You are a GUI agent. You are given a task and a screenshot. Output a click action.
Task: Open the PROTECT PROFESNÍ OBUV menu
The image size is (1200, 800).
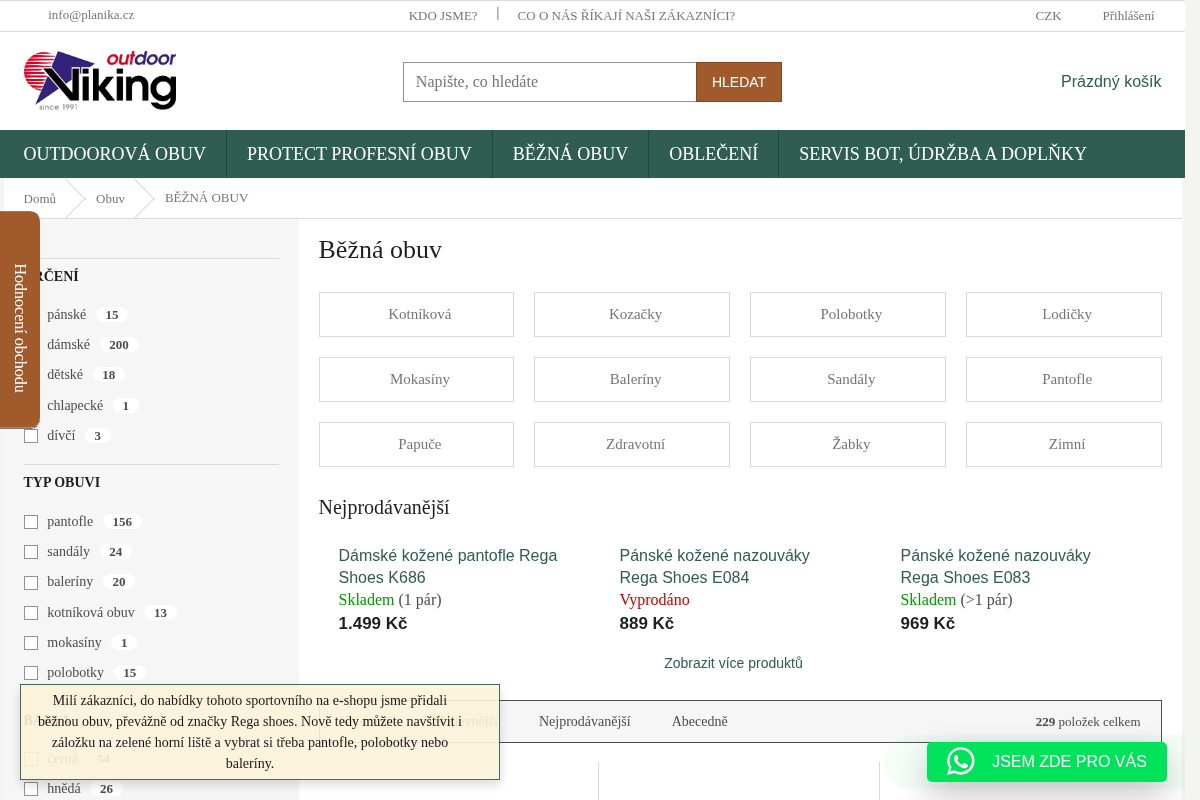359,154
